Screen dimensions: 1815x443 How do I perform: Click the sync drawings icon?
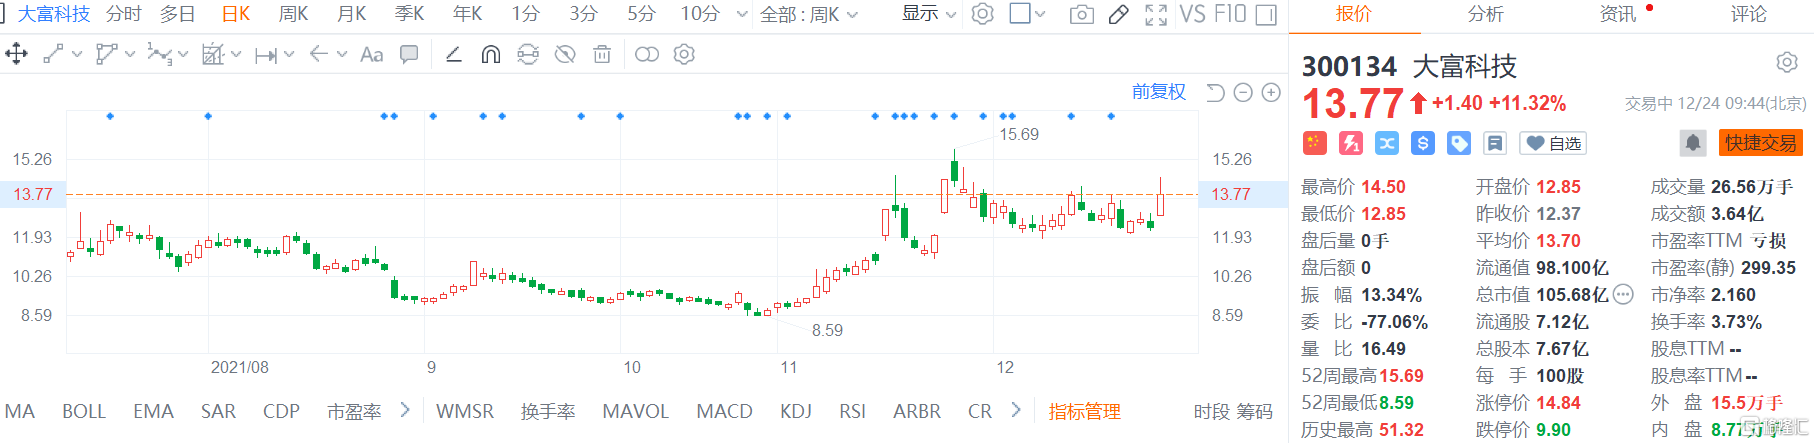coord(528,54)
